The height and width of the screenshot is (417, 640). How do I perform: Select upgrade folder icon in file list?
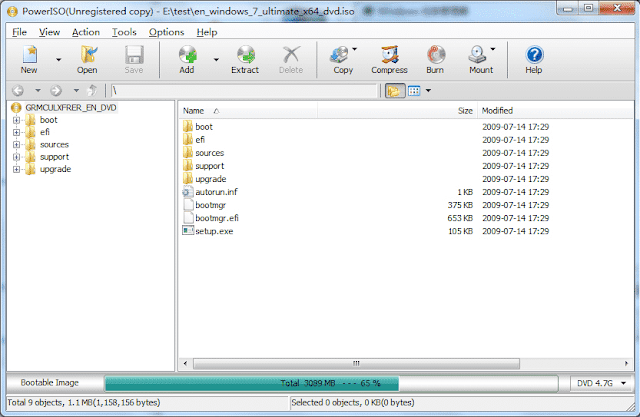[x=188, y=179]
